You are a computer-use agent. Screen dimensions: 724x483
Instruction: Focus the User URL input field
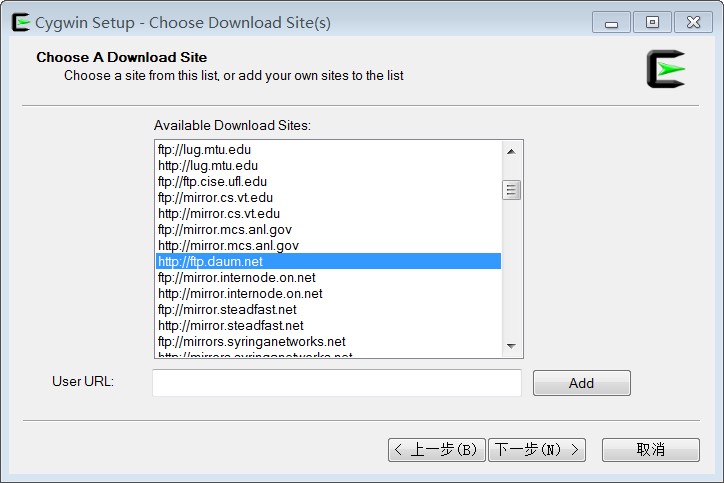click(337, 383)
